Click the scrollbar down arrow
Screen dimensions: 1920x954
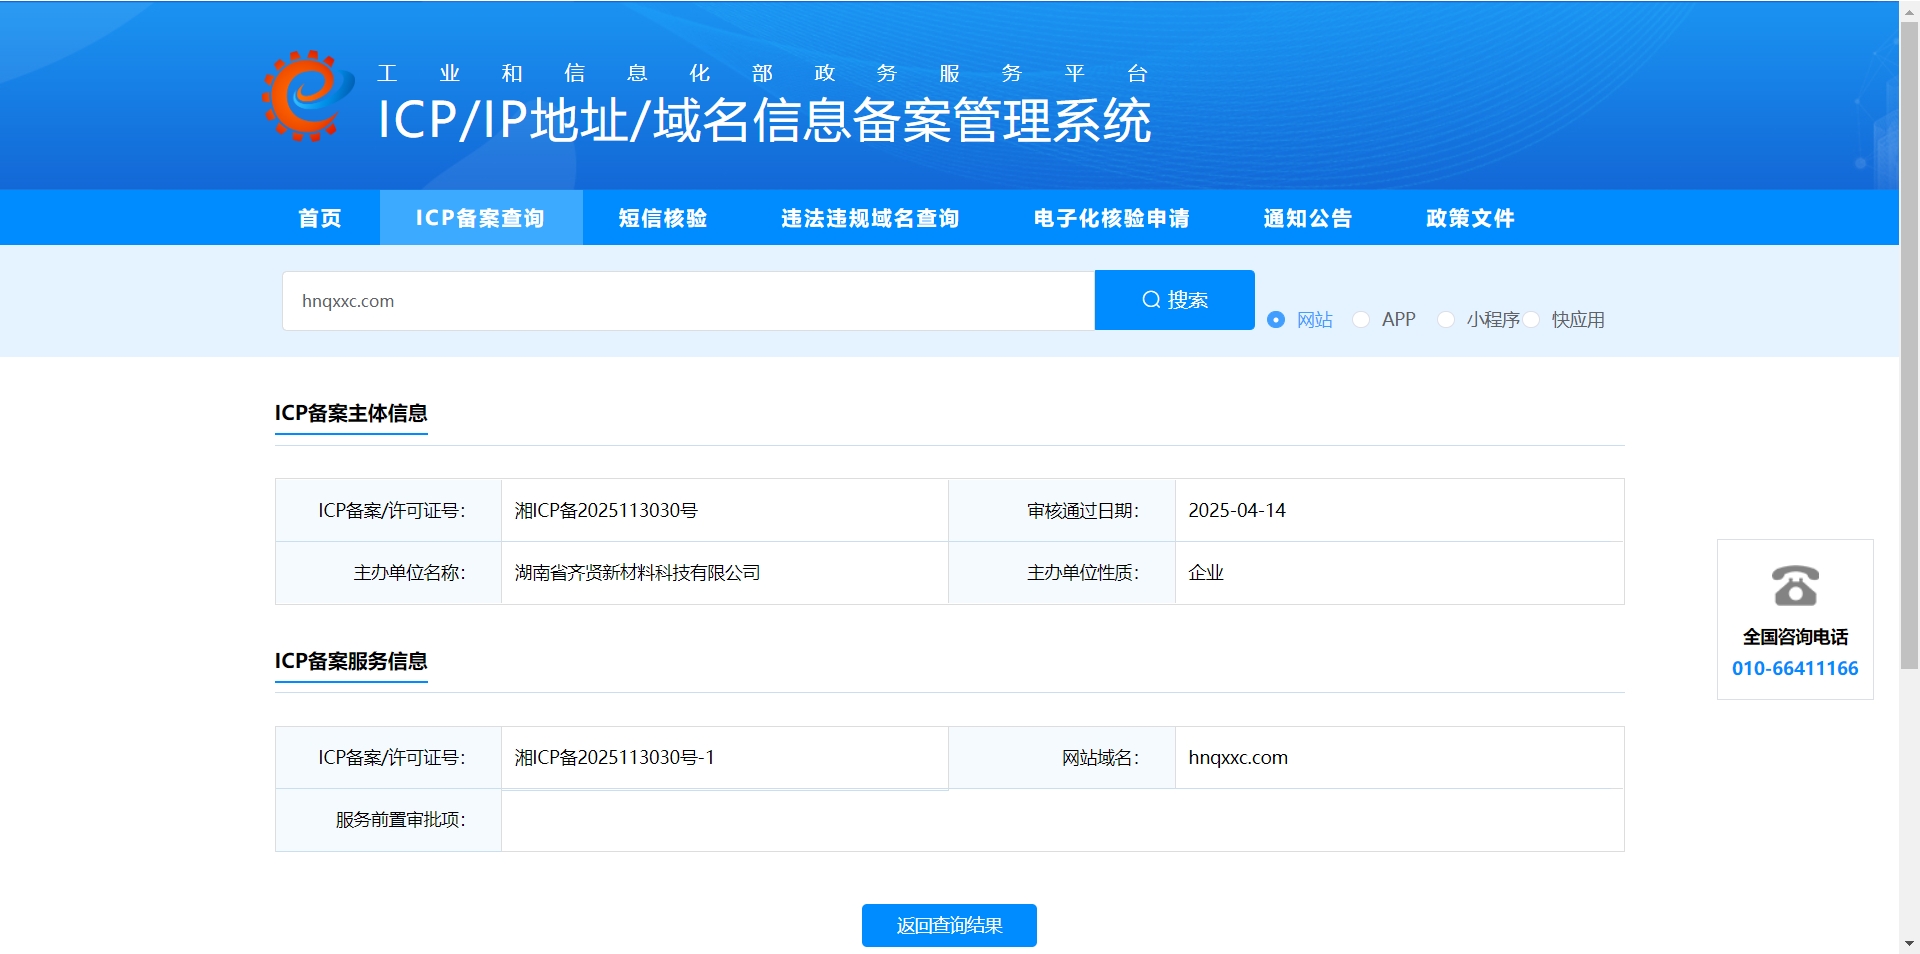(1909, 943)
